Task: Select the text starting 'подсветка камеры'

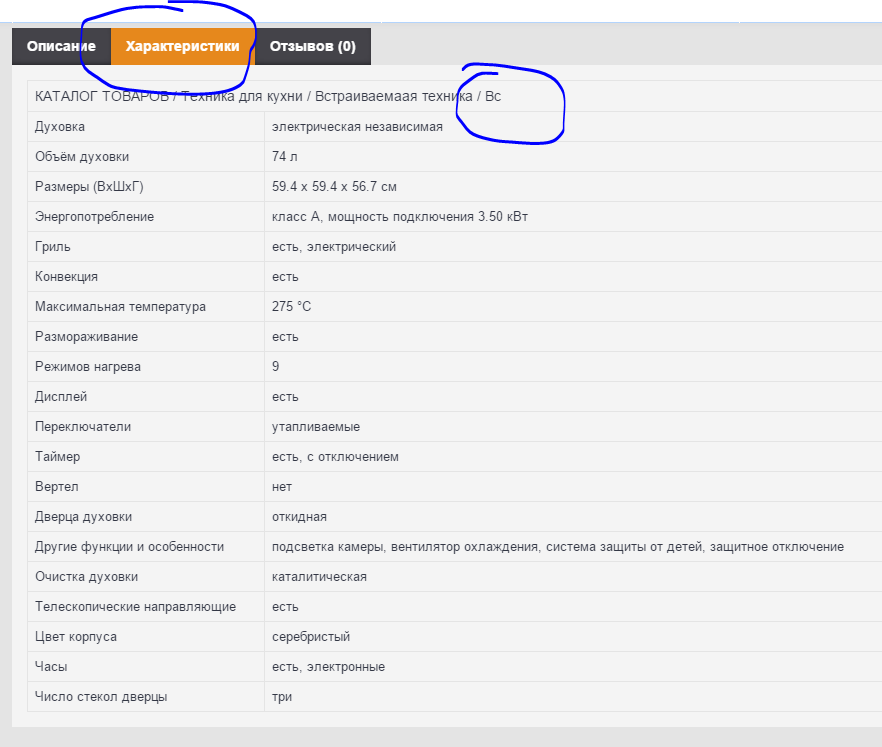Action: pos(558,547)
